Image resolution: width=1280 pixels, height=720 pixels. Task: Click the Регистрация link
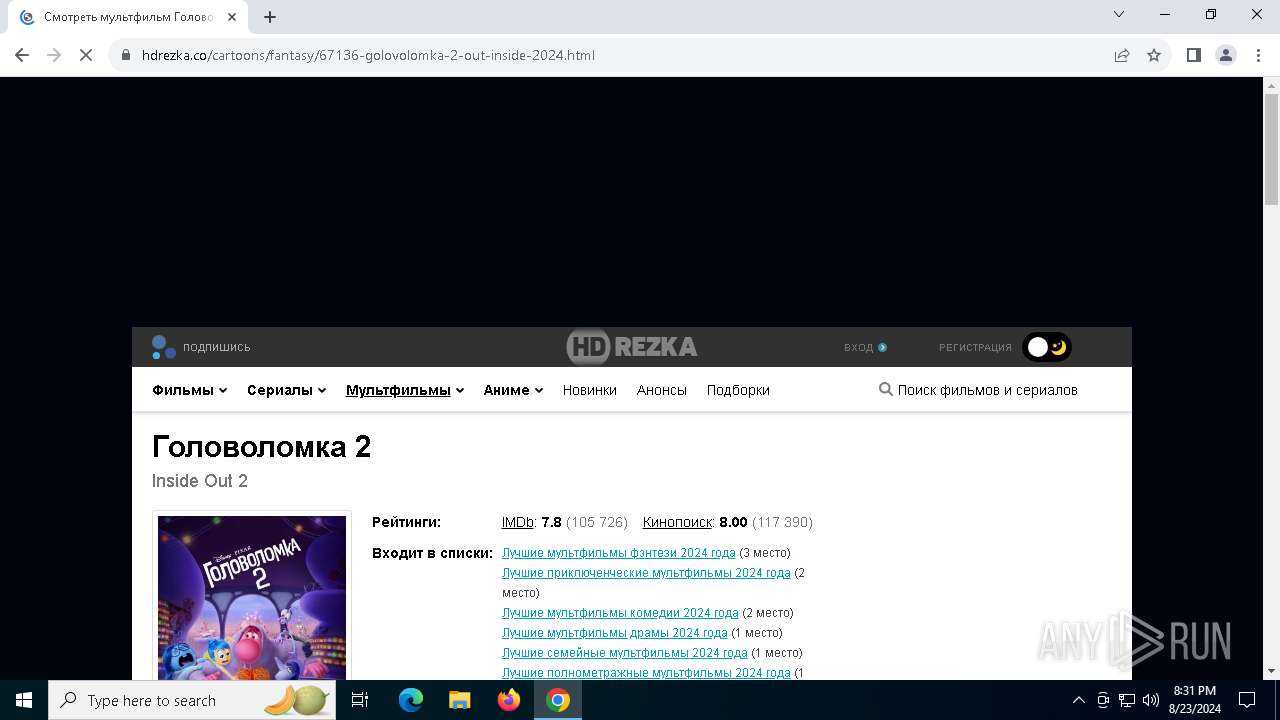[975, 347]
